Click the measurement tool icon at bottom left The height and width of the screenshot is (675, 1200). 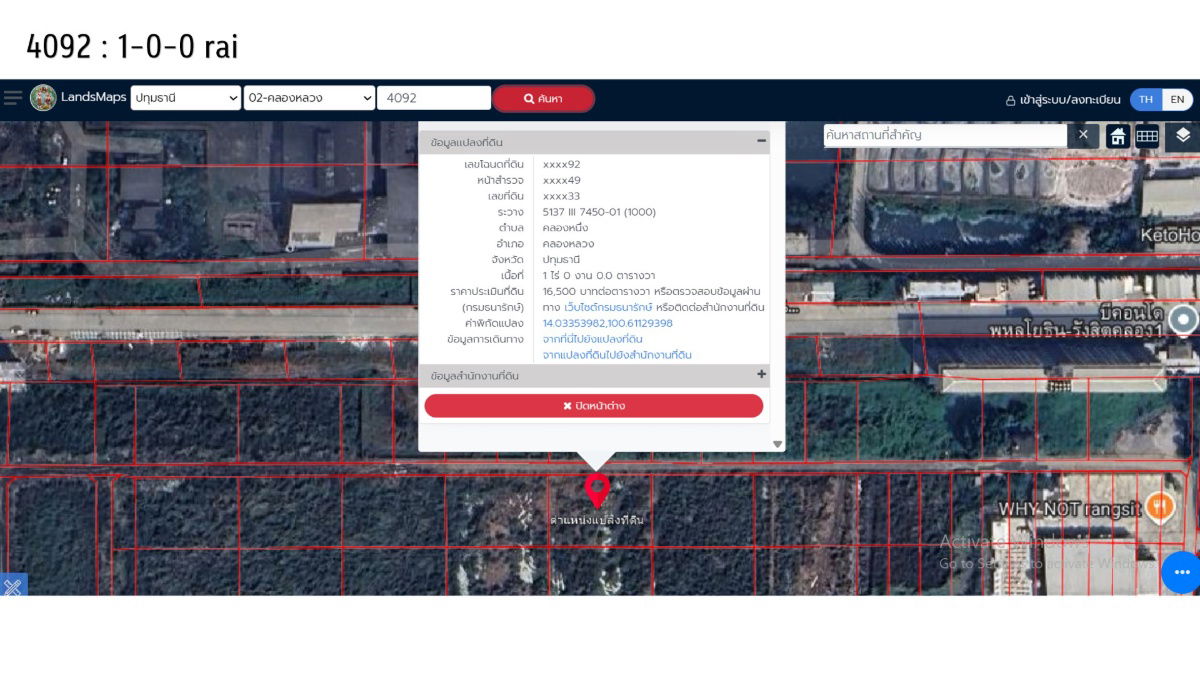point(12,586)
